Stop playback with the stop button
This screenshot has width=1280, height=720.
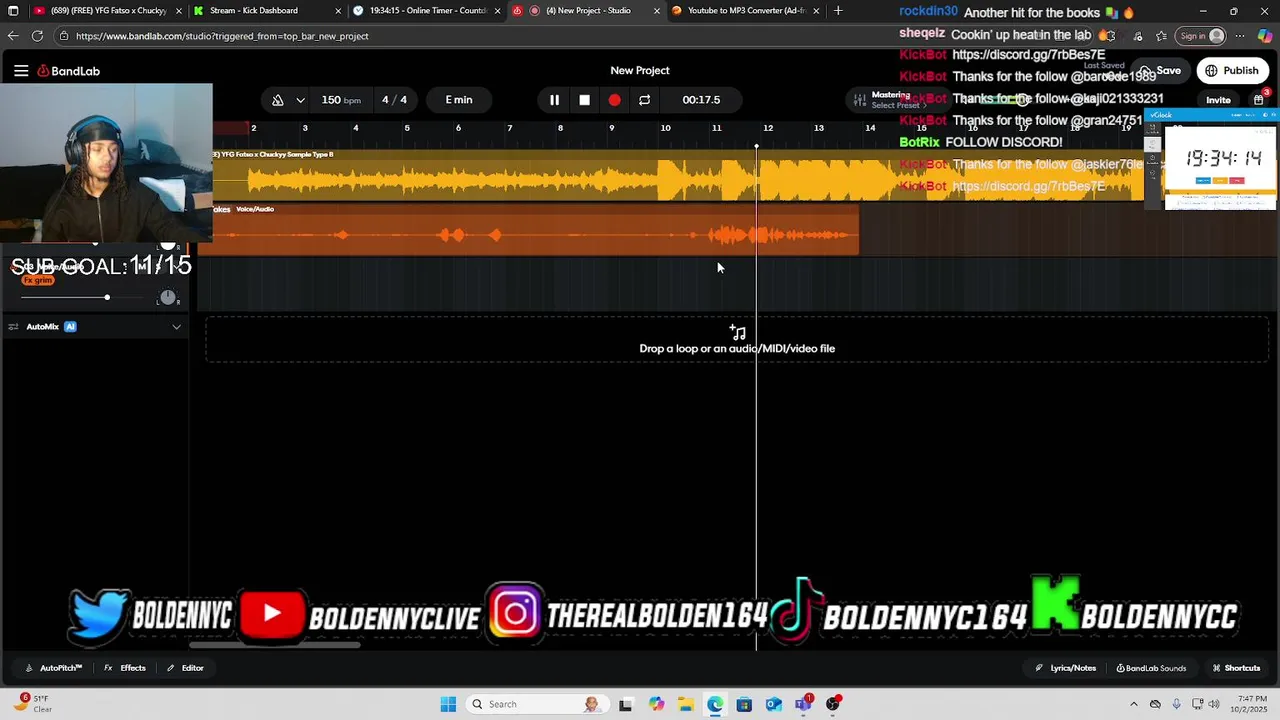(x=585, y=100)
